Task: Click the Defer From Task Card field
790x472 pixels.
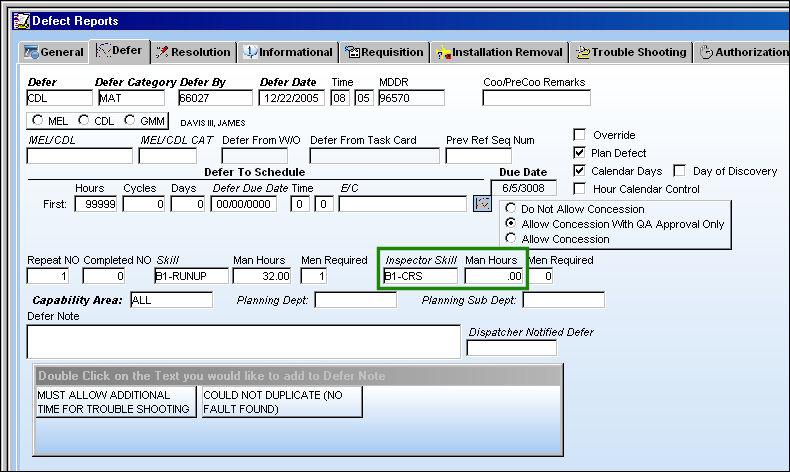Action: coord(375,156)
